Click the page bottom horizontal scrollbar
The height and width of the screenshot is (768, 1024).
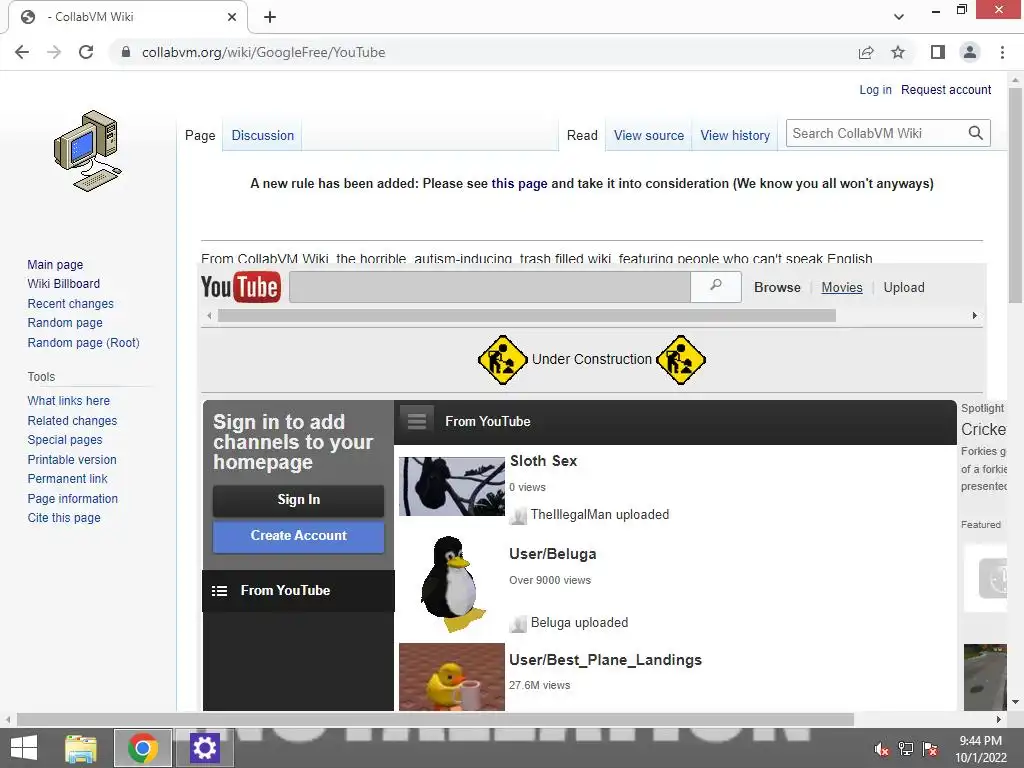435,720
